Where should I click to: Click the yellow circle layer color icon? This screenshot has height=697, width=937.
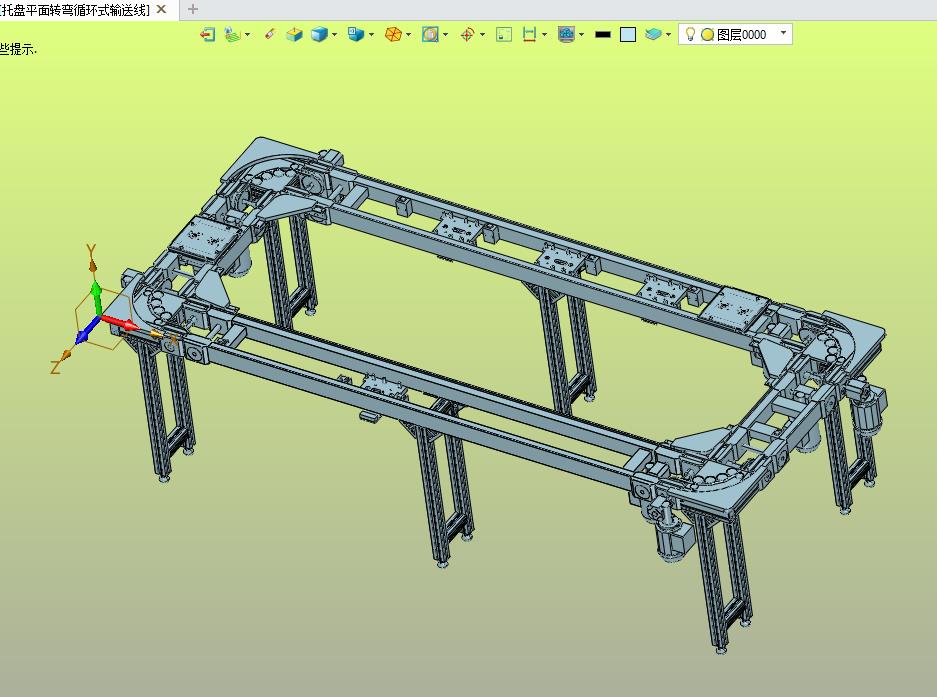point(708,35)
